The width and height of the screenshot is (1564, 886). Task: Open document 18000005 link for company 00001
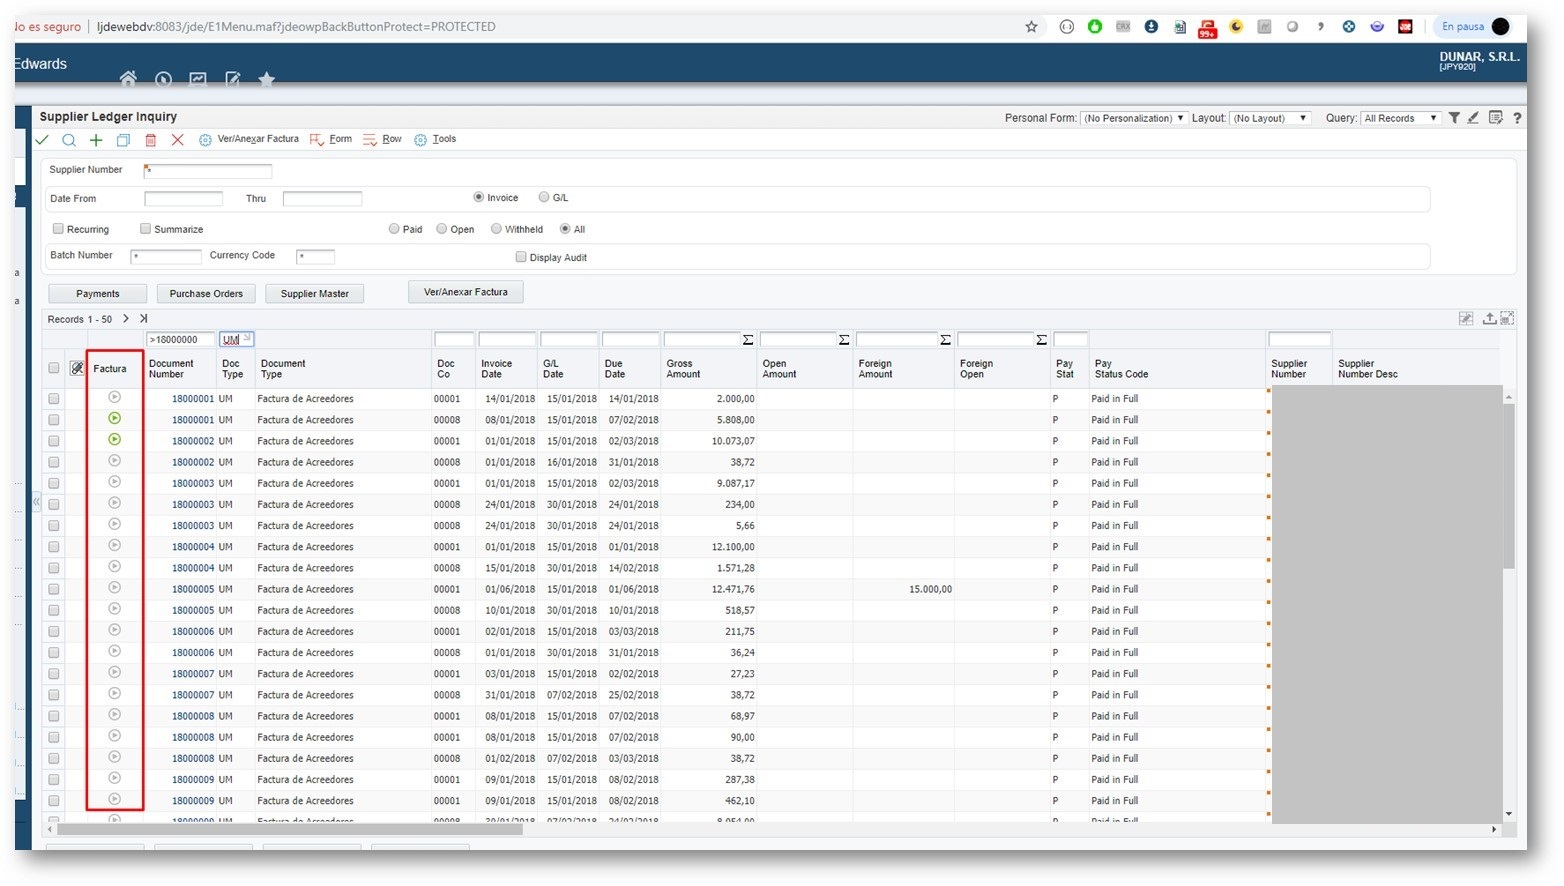(x=193, y=589)
